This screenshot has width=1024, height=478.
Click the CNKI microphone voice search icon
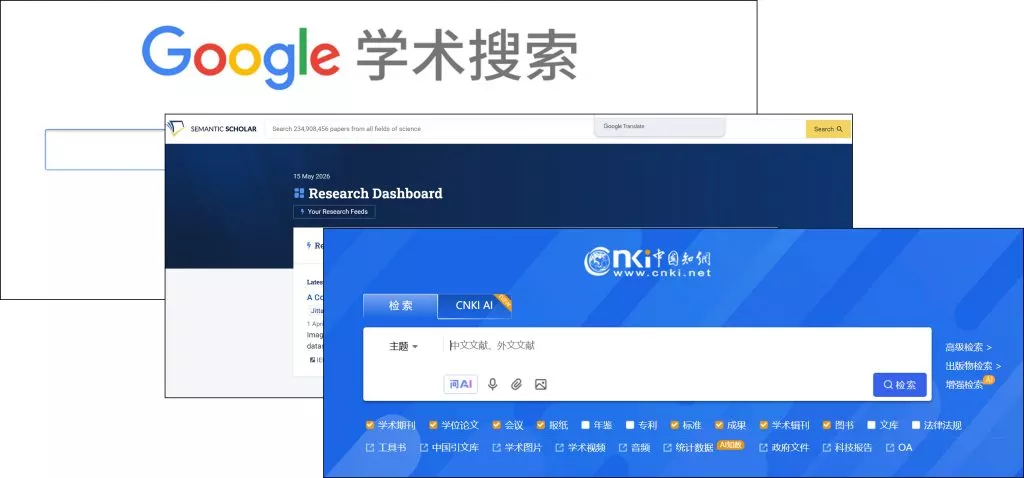click(492, 385)
